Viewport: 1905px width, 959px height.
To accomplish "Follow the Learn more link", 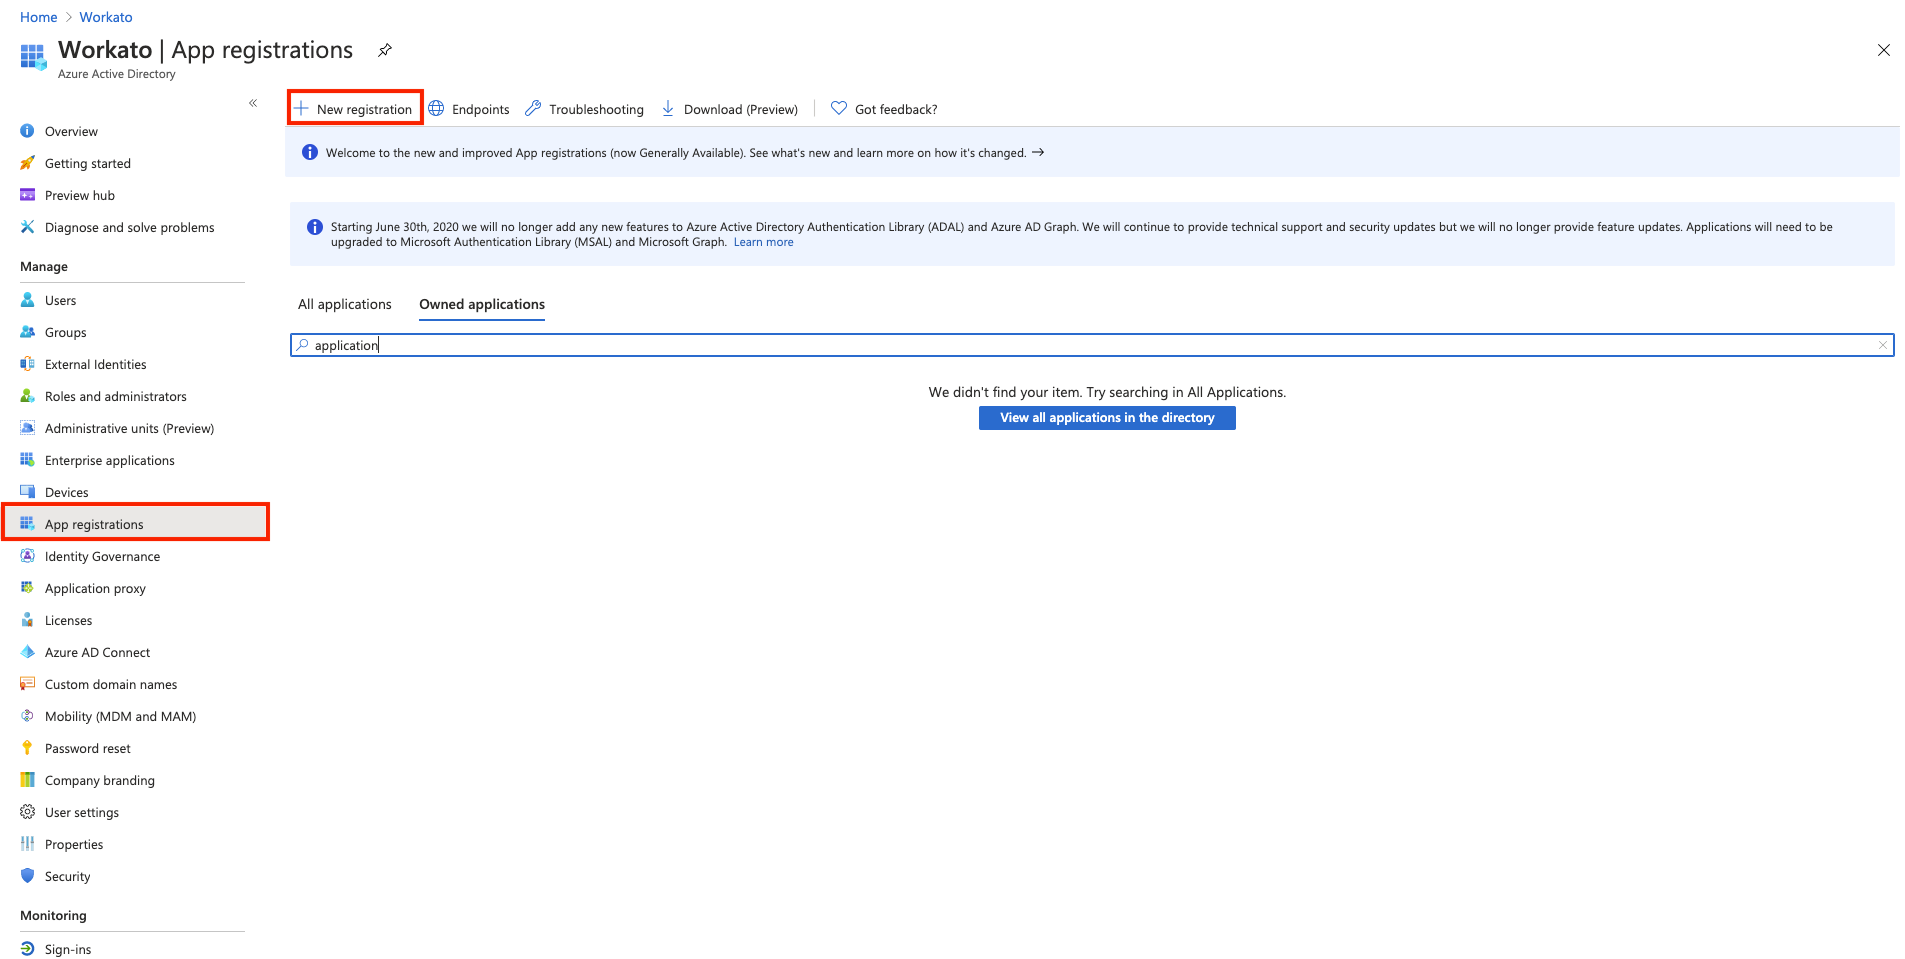I will (763, 242).
